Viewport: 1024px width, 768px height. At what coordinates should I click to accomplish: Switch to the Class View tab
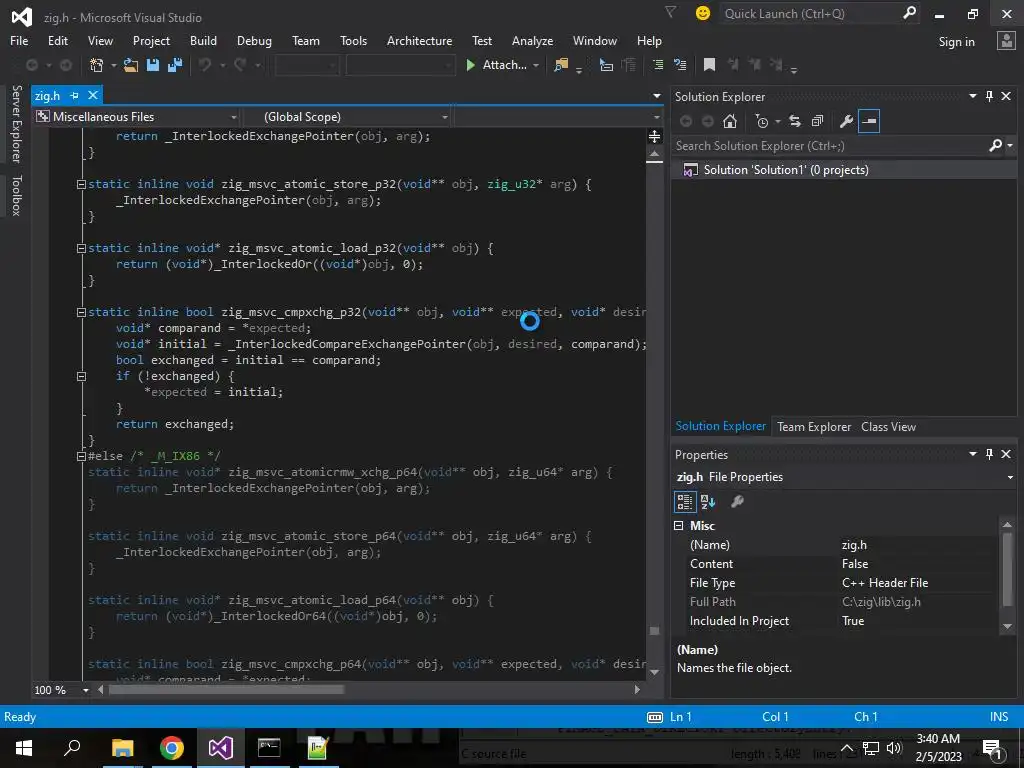click(888, 426)
